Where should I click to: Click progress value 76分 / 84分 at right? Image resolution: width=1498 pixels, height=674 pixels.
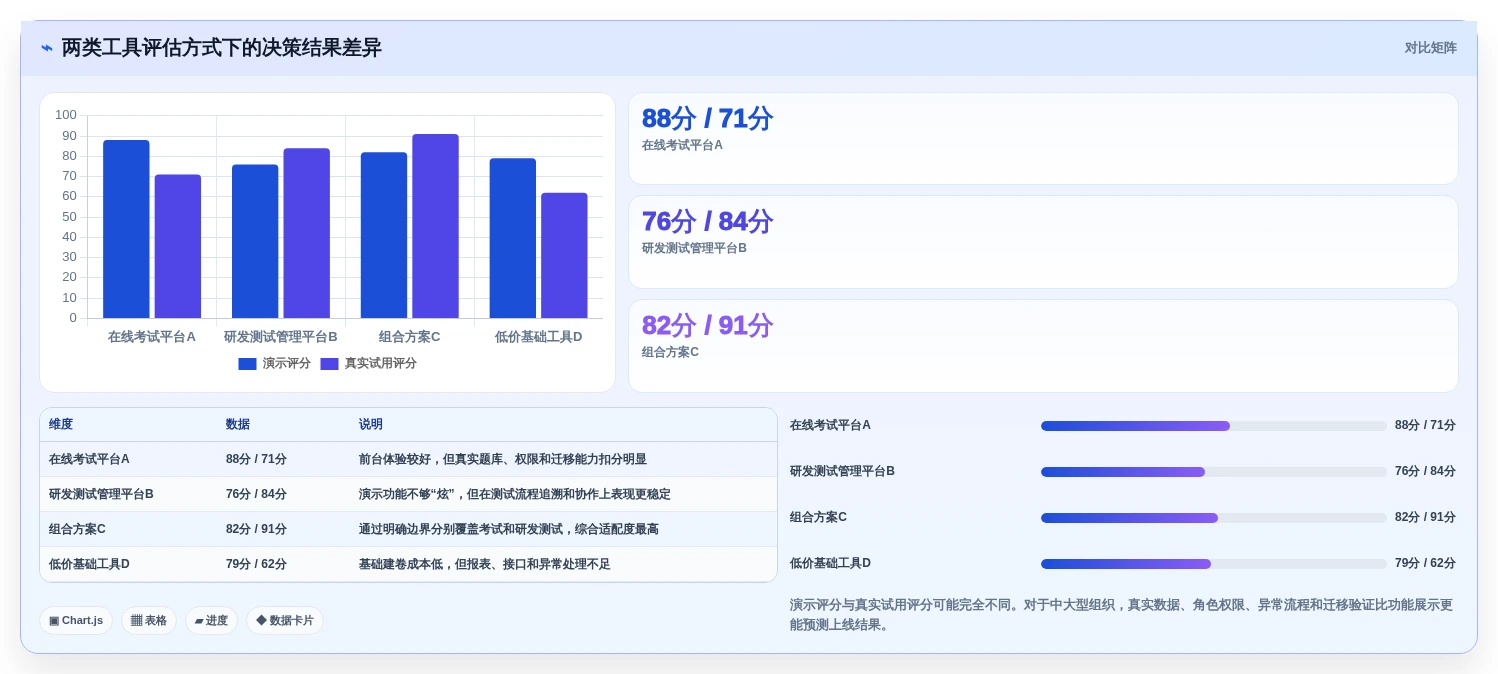[1425, 471]
